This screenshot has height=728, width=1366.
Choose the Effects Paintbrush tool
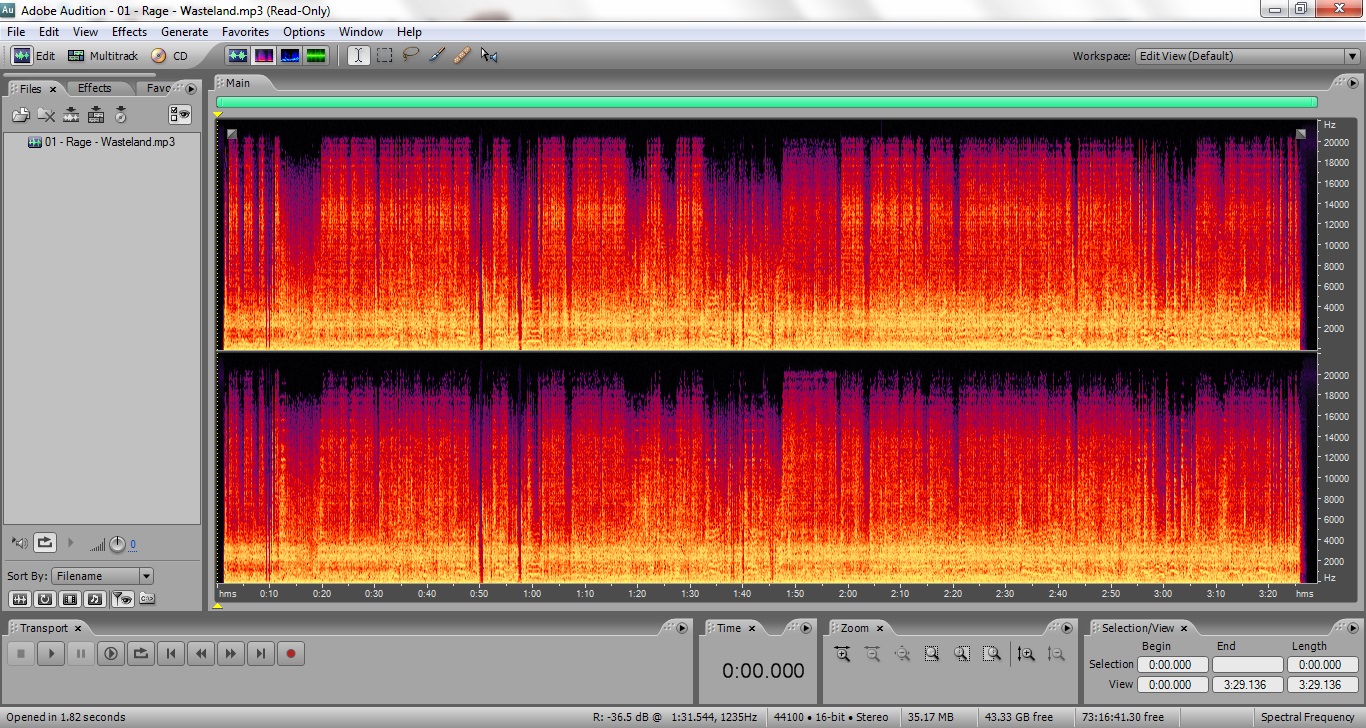click(x=436, y=56)
